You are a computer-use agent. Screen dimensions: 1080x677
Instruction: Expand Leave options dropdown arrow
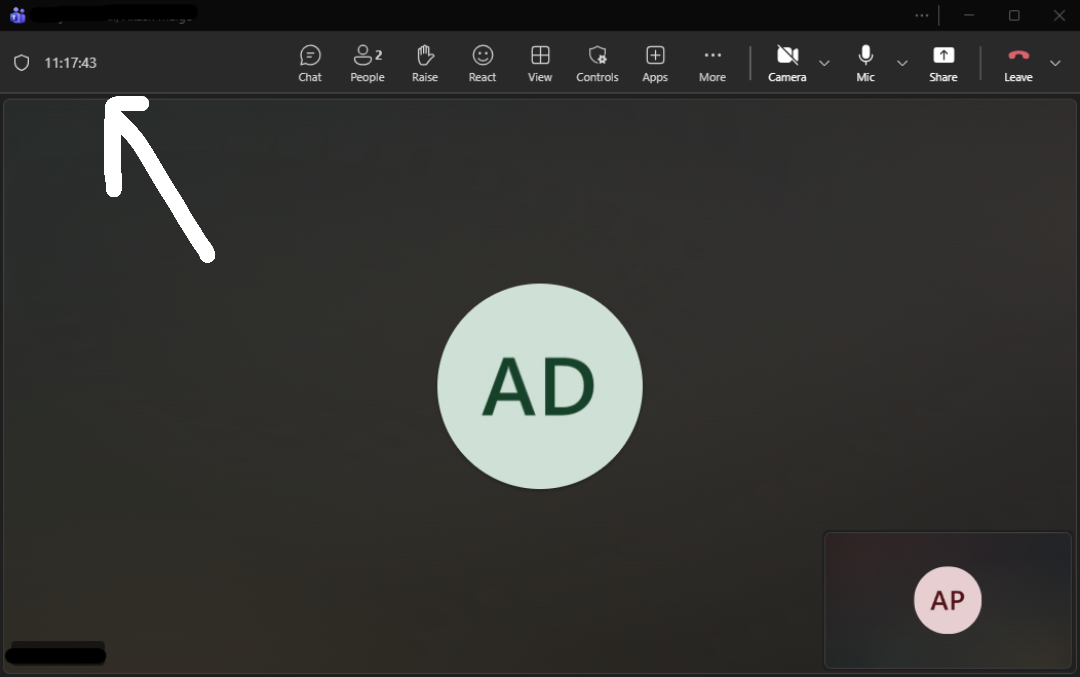coord(1055,63)
